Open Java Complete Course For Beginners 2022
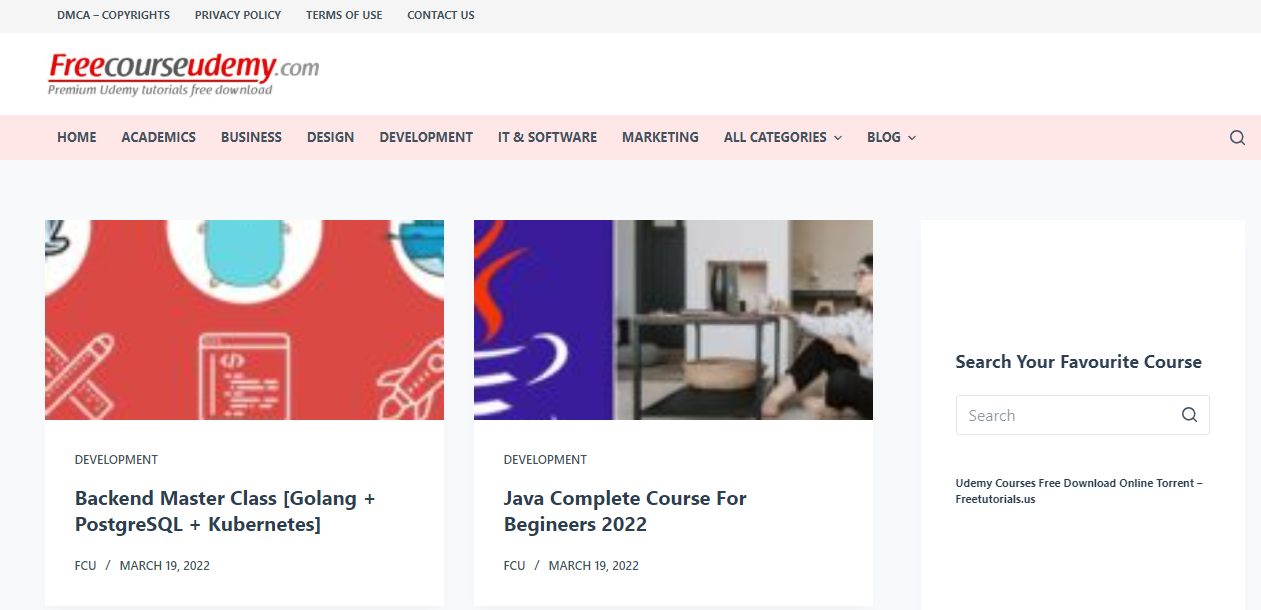1261x610 pixels. click(x=625, y=511)
